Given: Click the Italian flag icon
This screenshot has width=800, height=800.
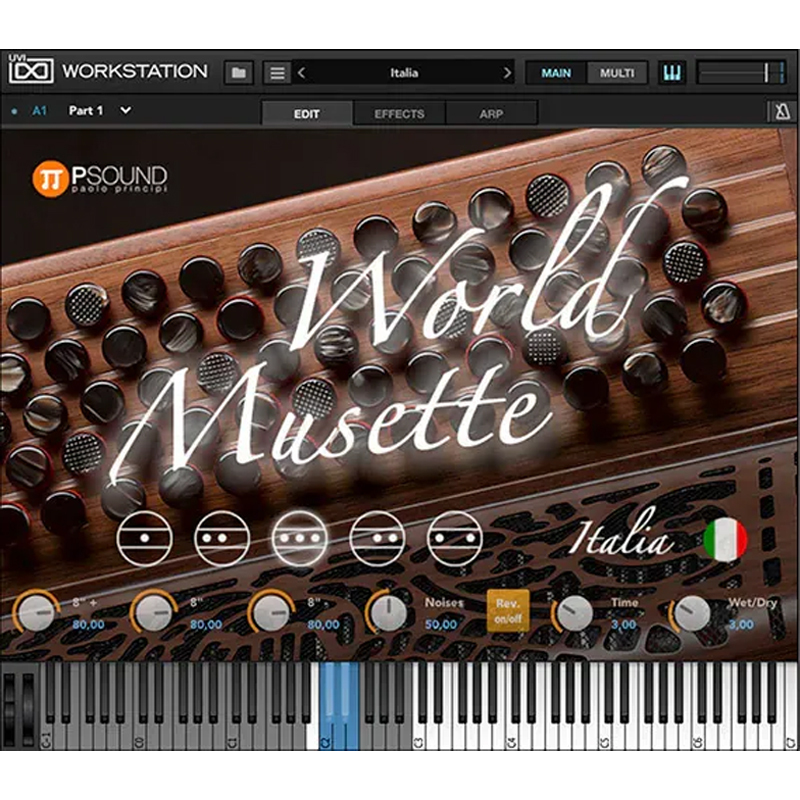Looking at the screenshot, I should click(x=725, y=539).
